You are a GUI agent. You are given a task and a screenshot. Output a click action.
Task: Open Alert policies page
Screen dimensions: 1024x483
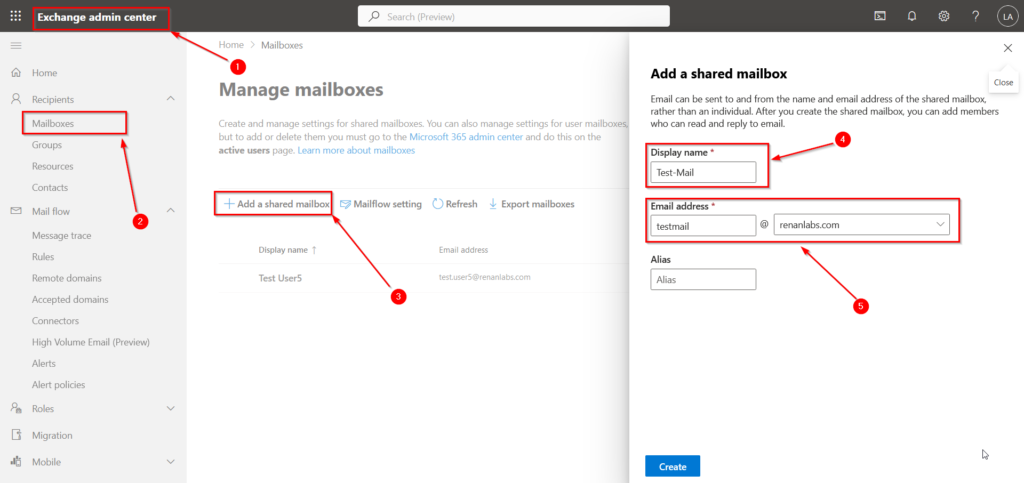(x=59, y=385)
